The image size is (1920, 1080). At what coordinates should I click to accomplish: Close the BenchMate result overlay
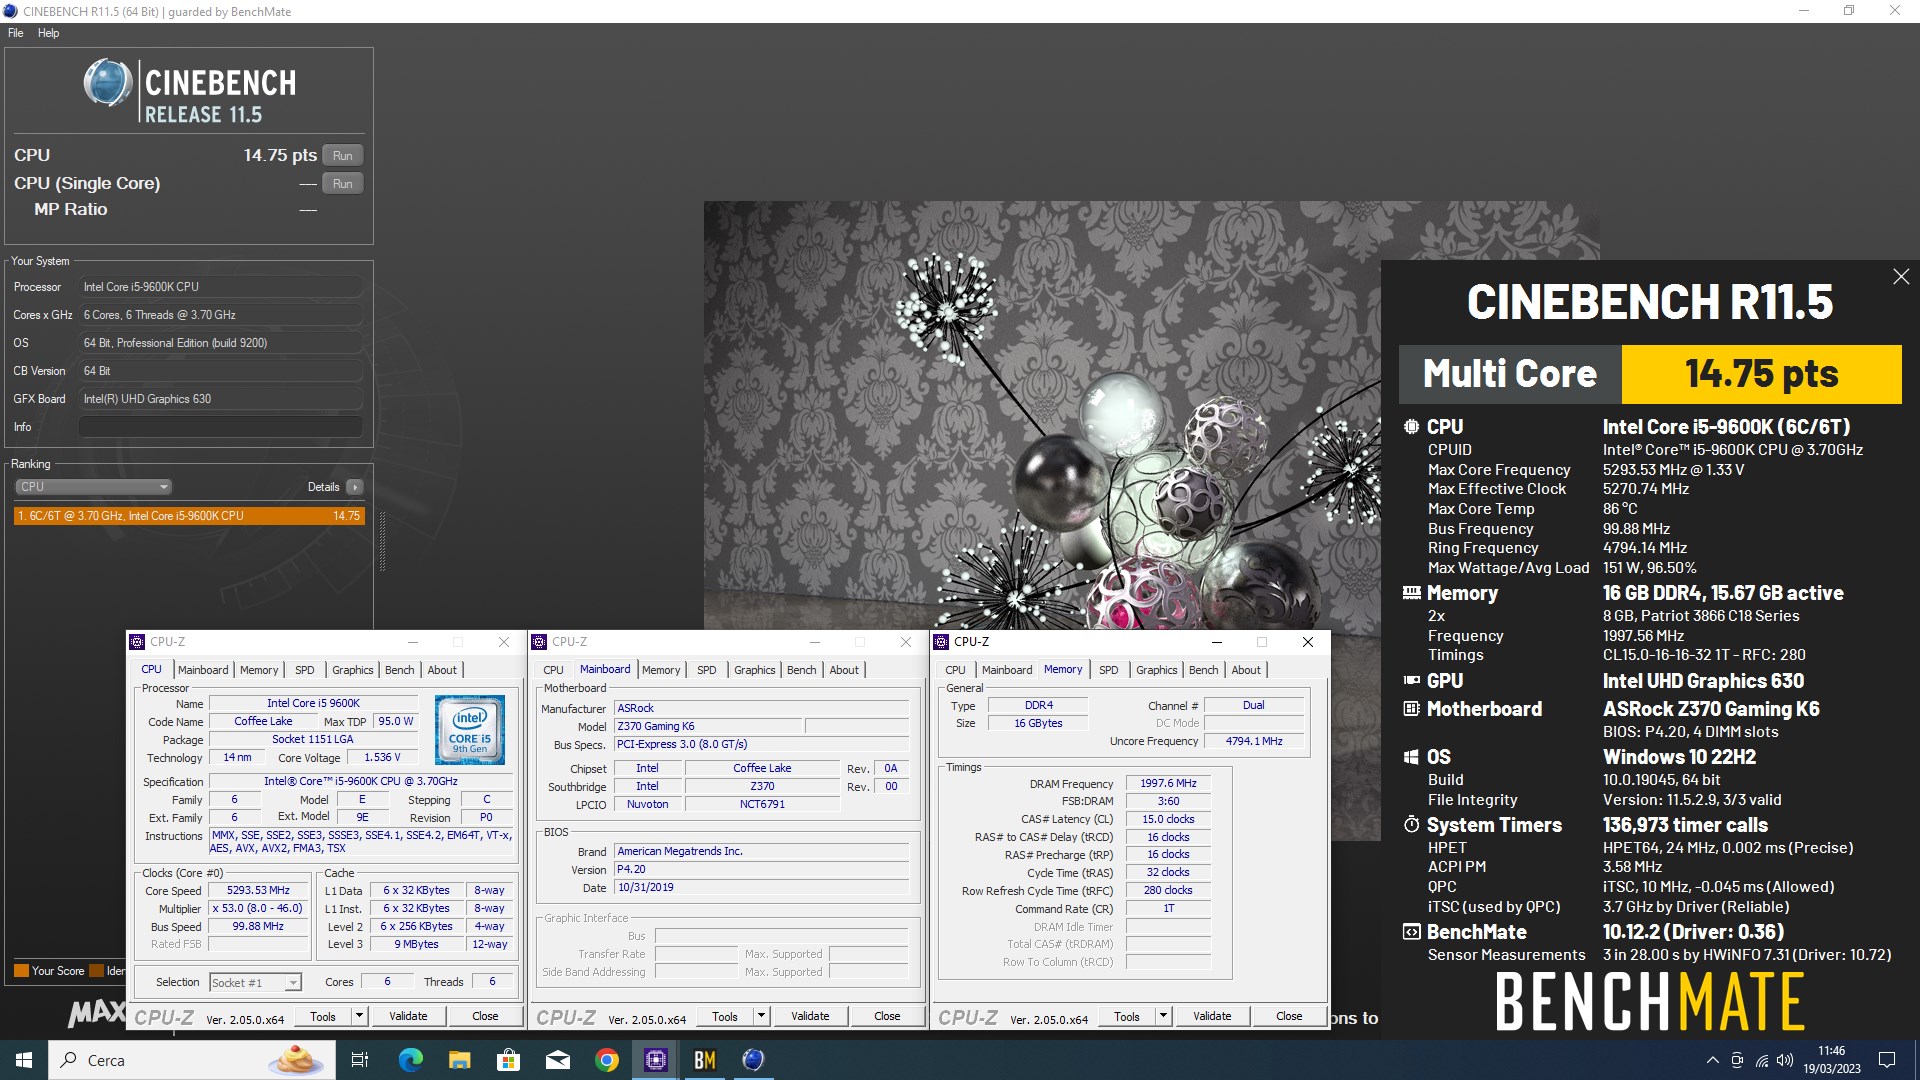[x=1901, y=277]
